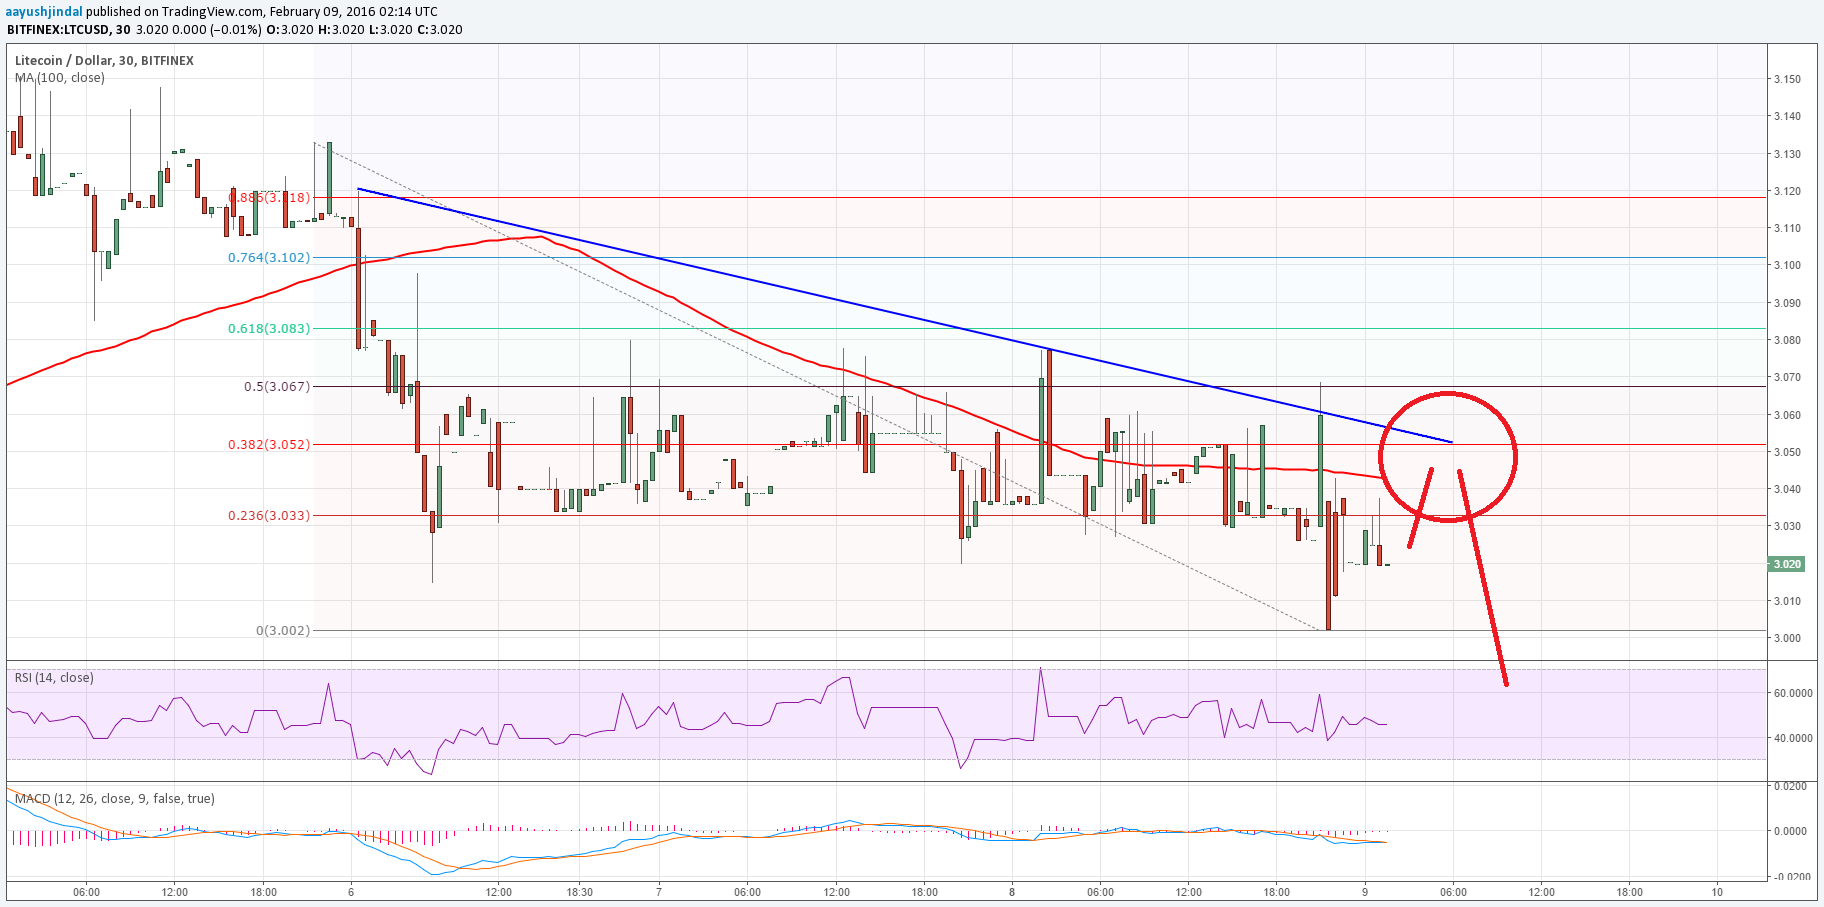
Task: Select the MACD (12, 26, close, 9) indicator label
Action: coord(115,799)
